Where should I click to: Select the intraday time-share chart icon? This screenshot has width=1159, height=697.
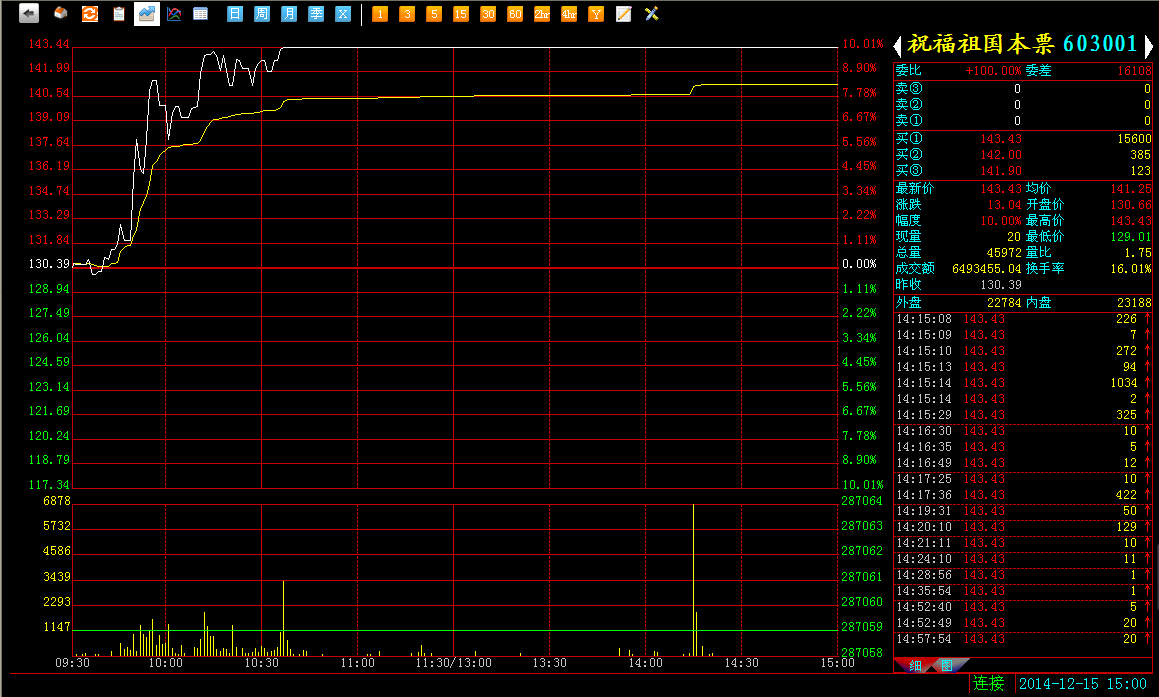[x=146, y=13]
